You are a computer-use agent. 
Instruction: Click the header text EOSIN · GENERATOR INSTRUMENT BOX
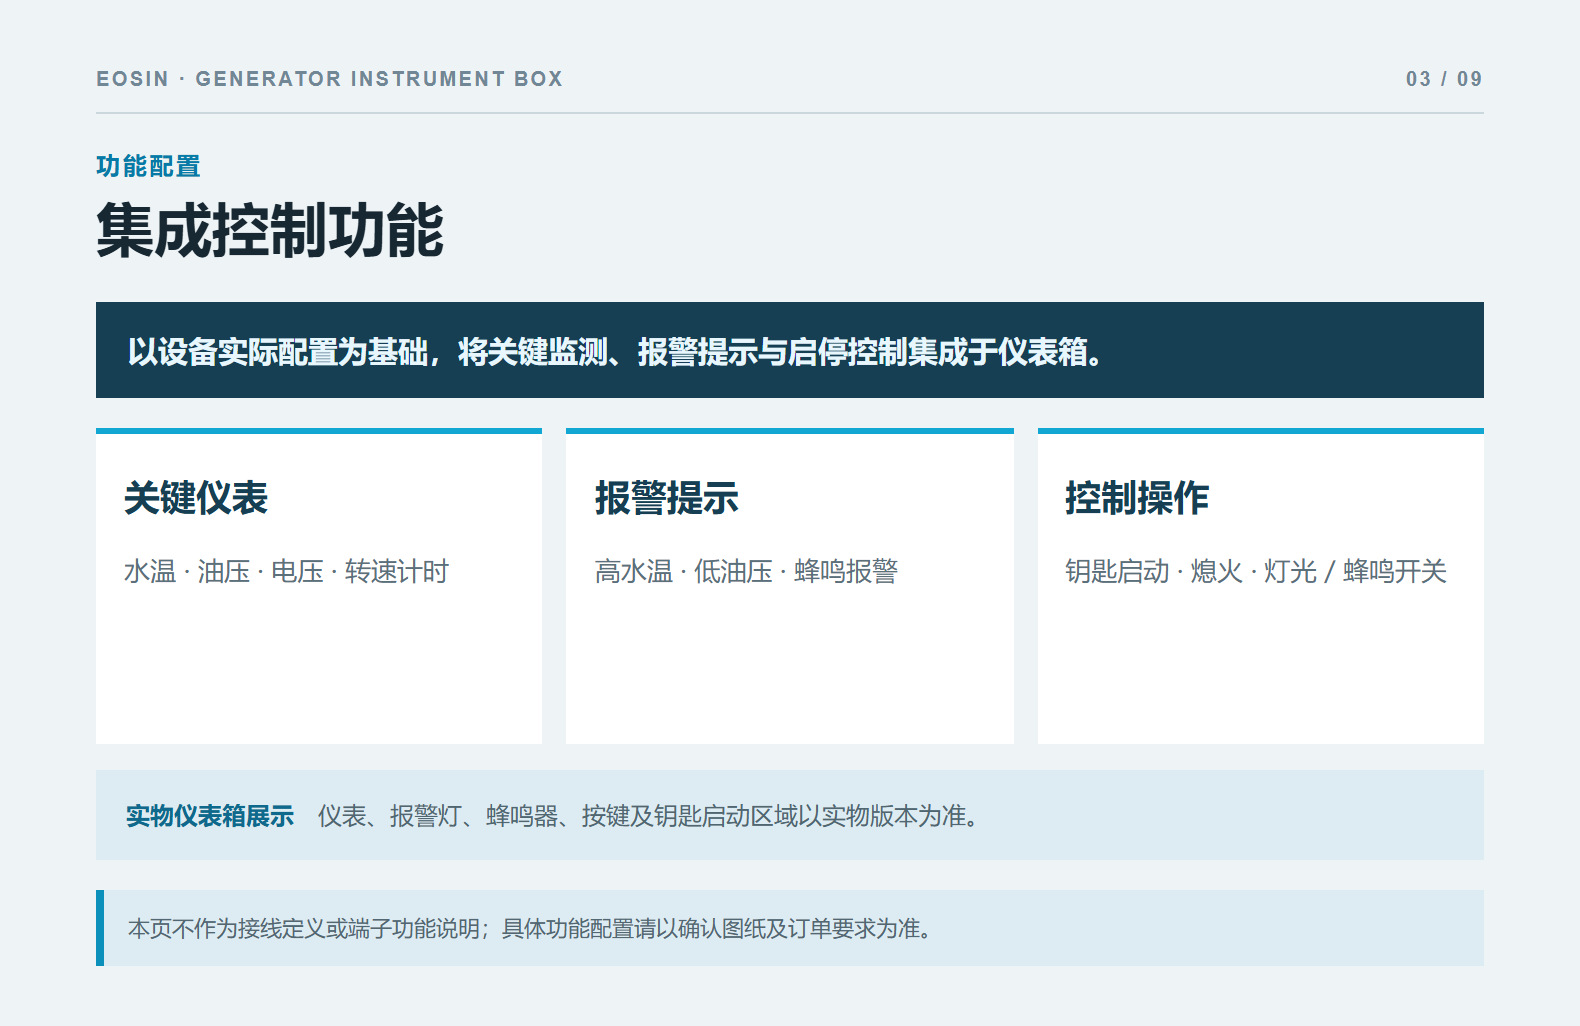click(329, 79)
